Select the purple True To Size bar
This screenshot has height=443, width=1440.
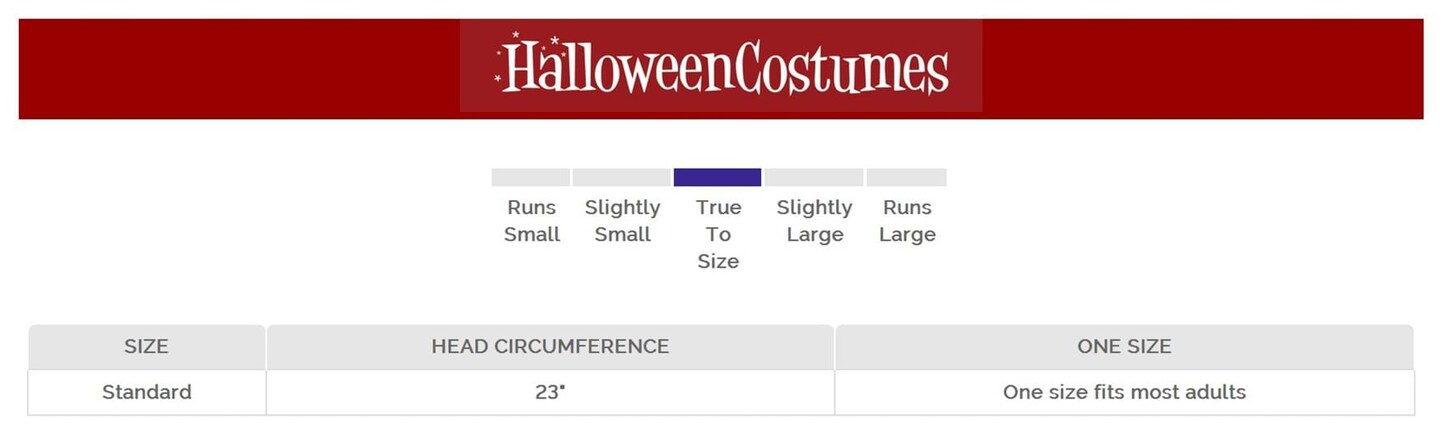[x=717, y=178]
